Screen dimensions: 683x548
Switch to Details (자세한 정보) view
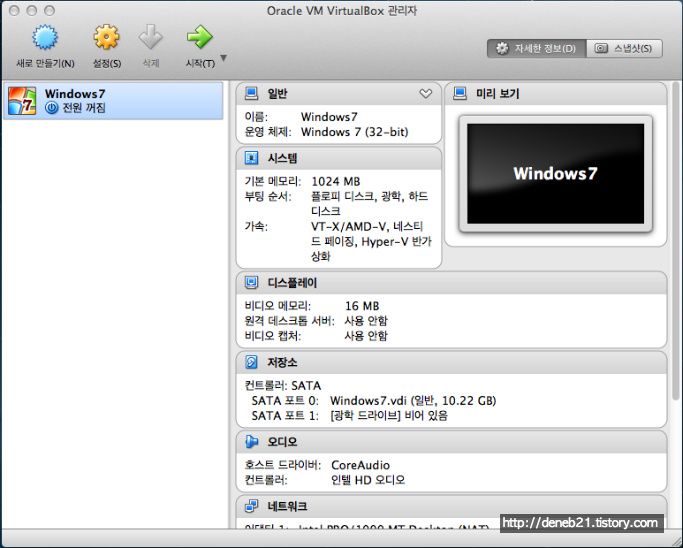537,48
